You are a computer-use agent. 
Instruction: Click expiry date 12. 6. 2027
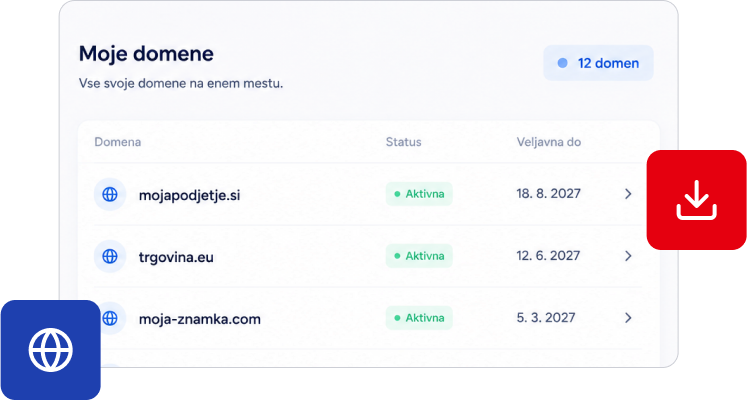[548, 255]
